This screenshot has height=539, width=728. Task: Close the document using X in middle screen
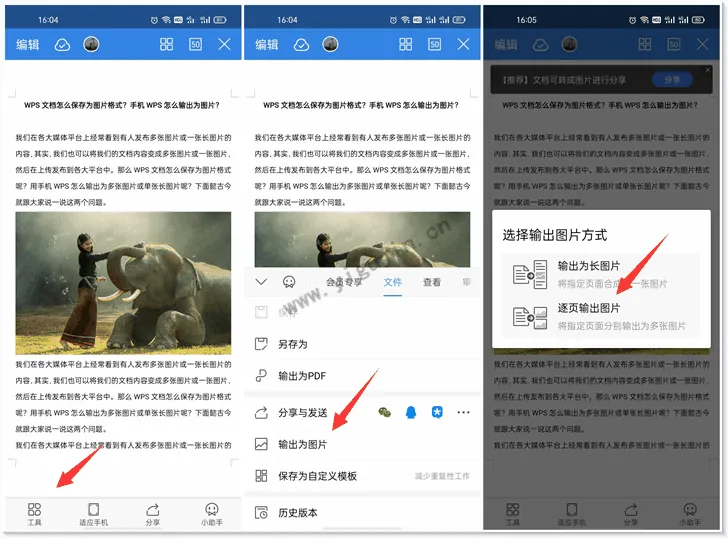pyautogui.click(x=463, y=44)
